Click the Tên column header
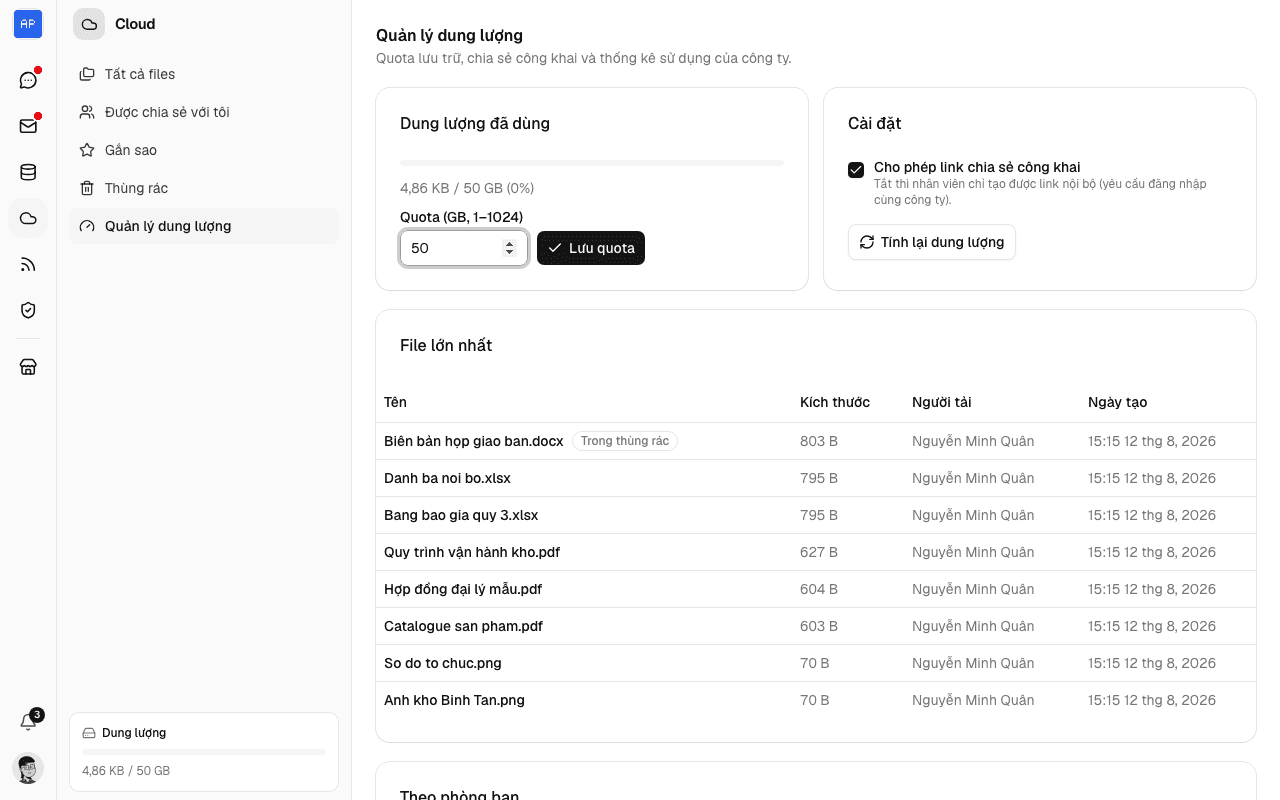The width and height of the screenshot is (1280, 800). pyautogui.click(x=395, y=402)
